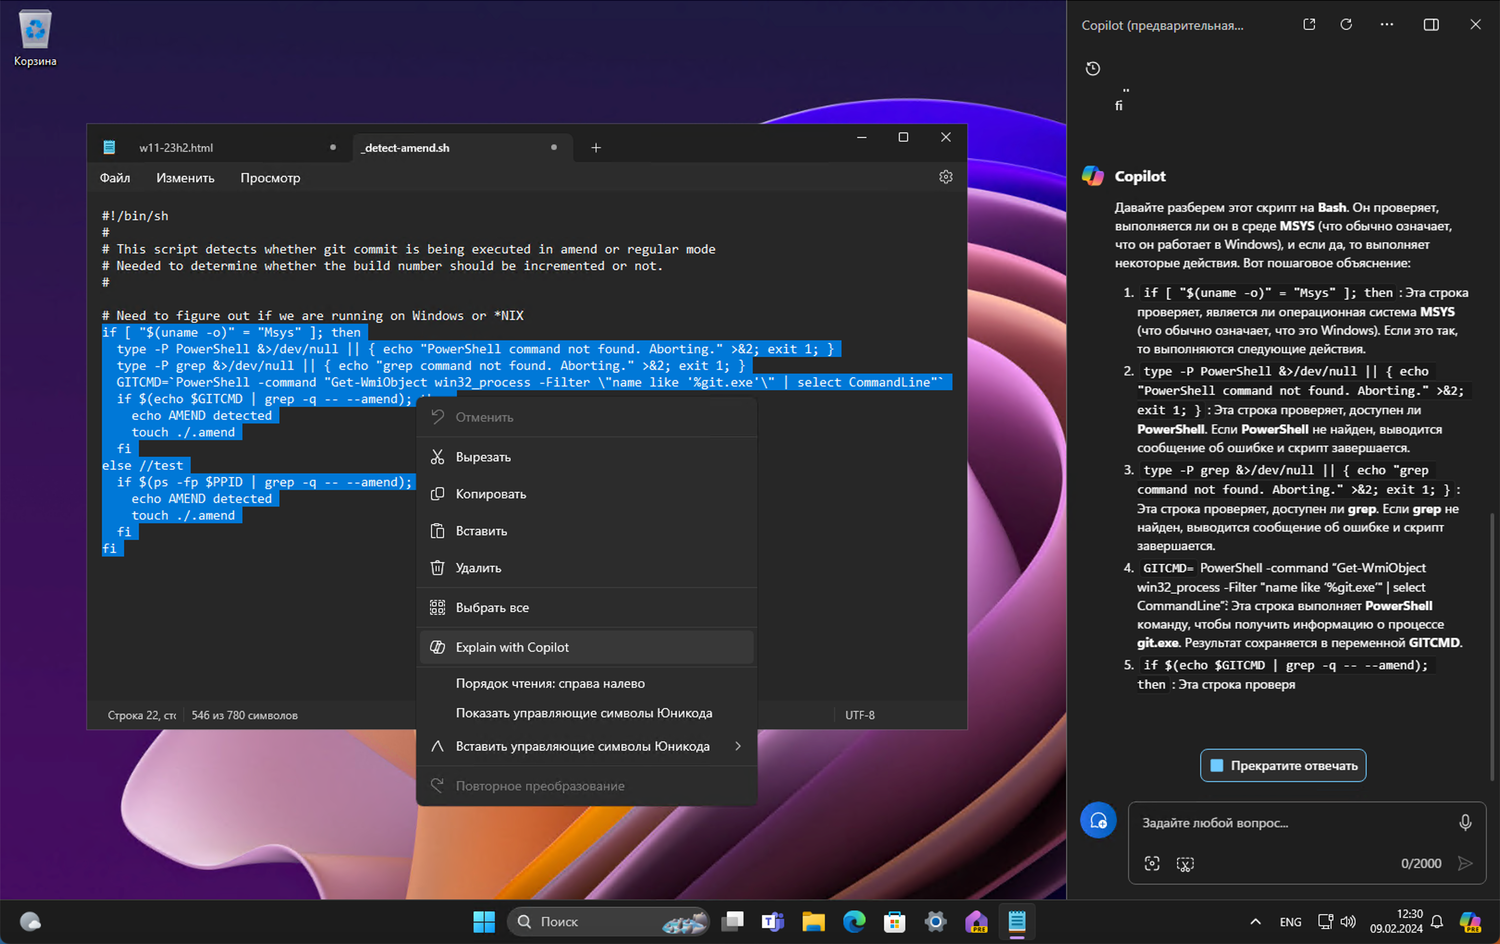Click the Прекратите отвечать button

pos(1283,766)
